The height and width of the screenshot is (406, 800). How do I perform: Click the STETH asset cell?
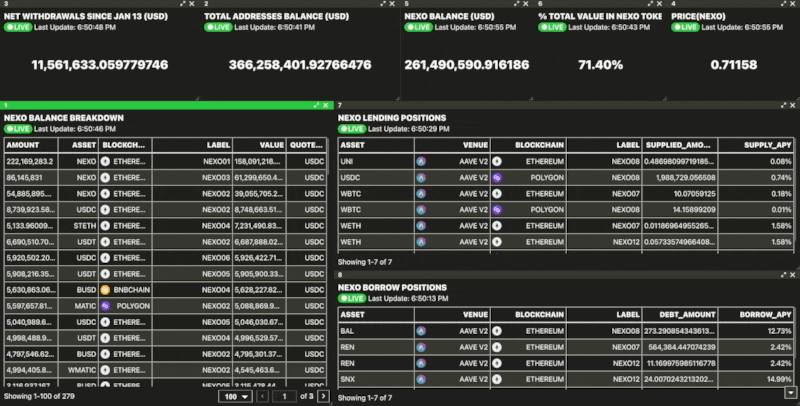click(78, 225)
